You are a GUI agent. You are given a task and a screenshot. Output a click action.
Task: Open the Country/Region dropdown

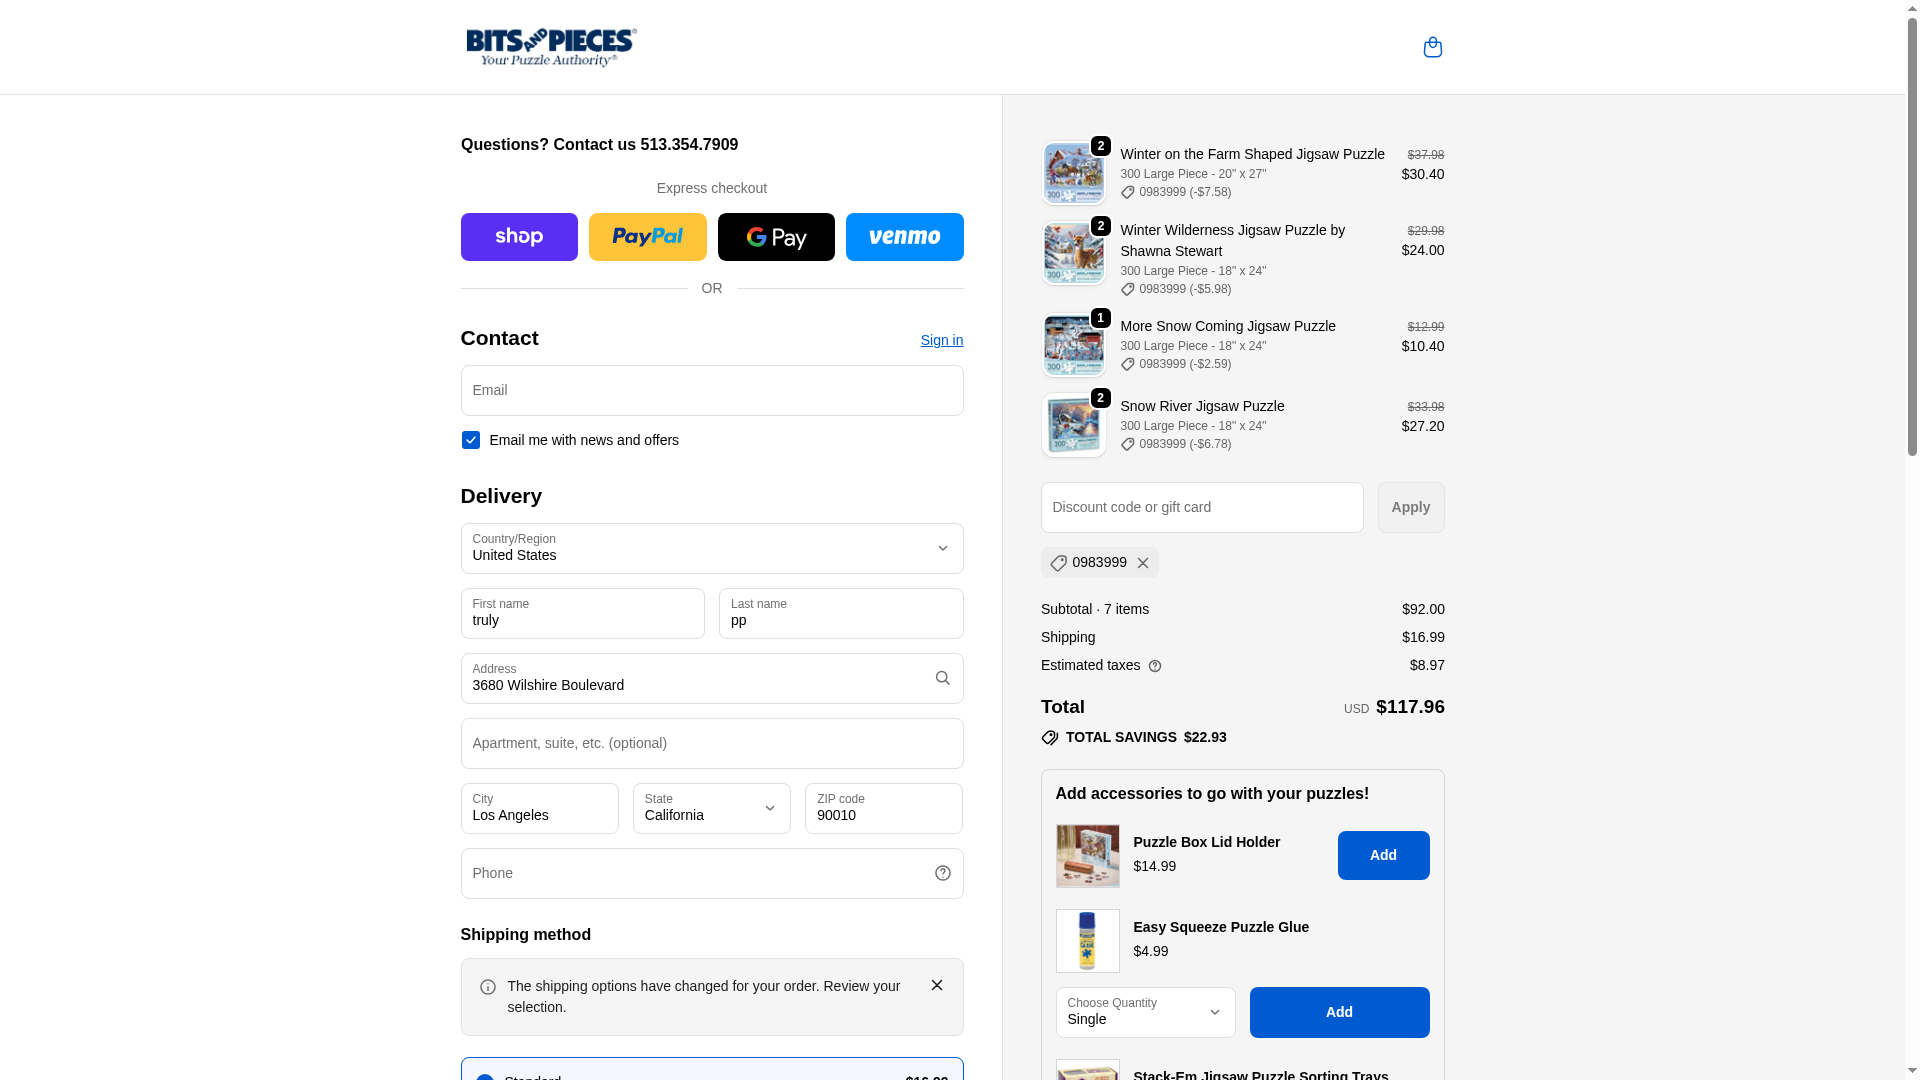tap(712, 548)
